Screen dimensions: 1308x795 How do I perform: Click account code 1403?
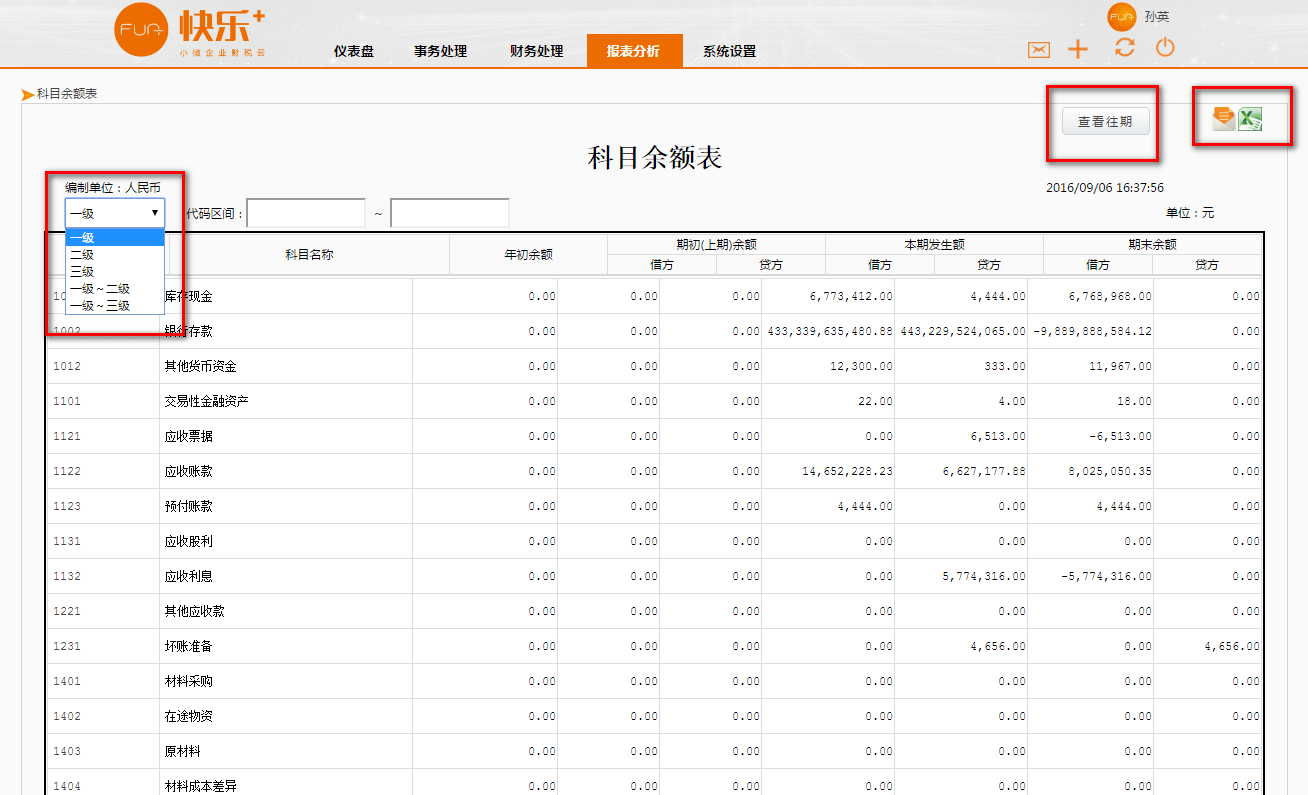pyautogui.click(x=67, y=751)
